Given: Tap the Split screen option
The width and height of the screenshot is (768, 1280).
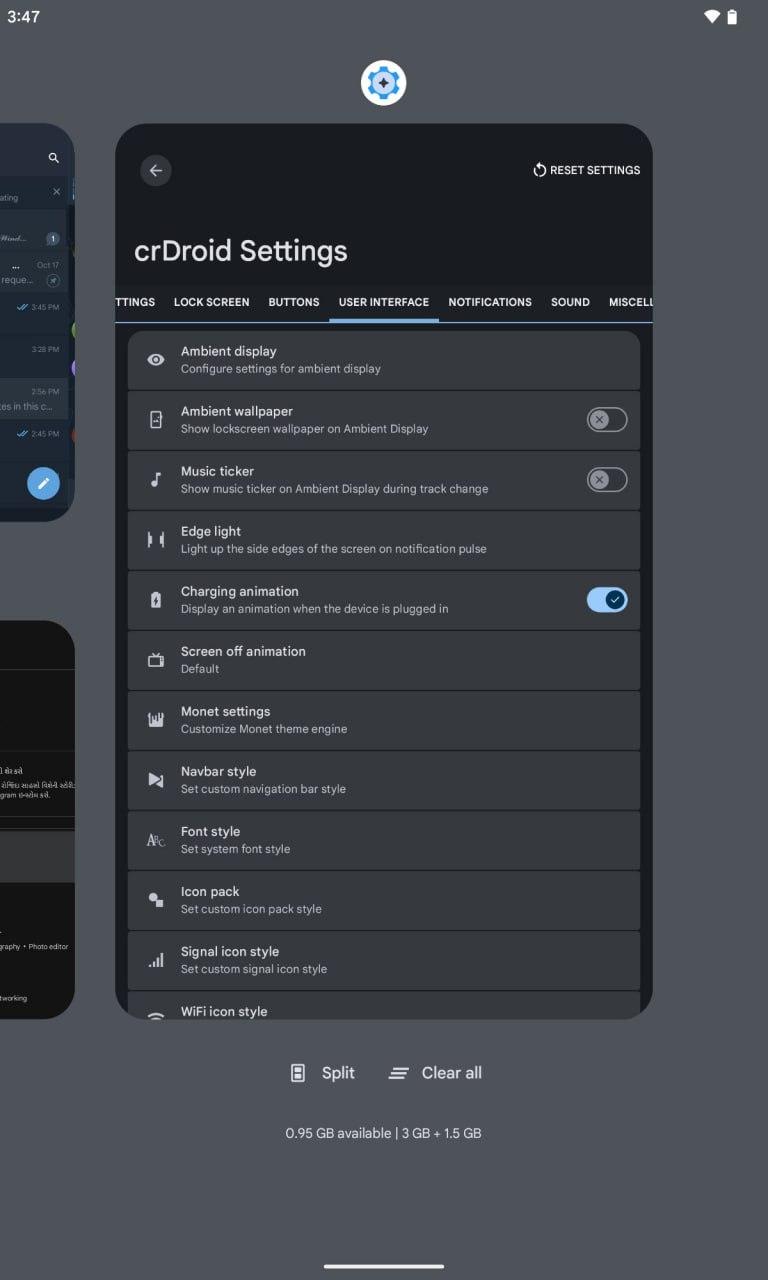Looking at the screenshot, I should [x=322, y=1073].
